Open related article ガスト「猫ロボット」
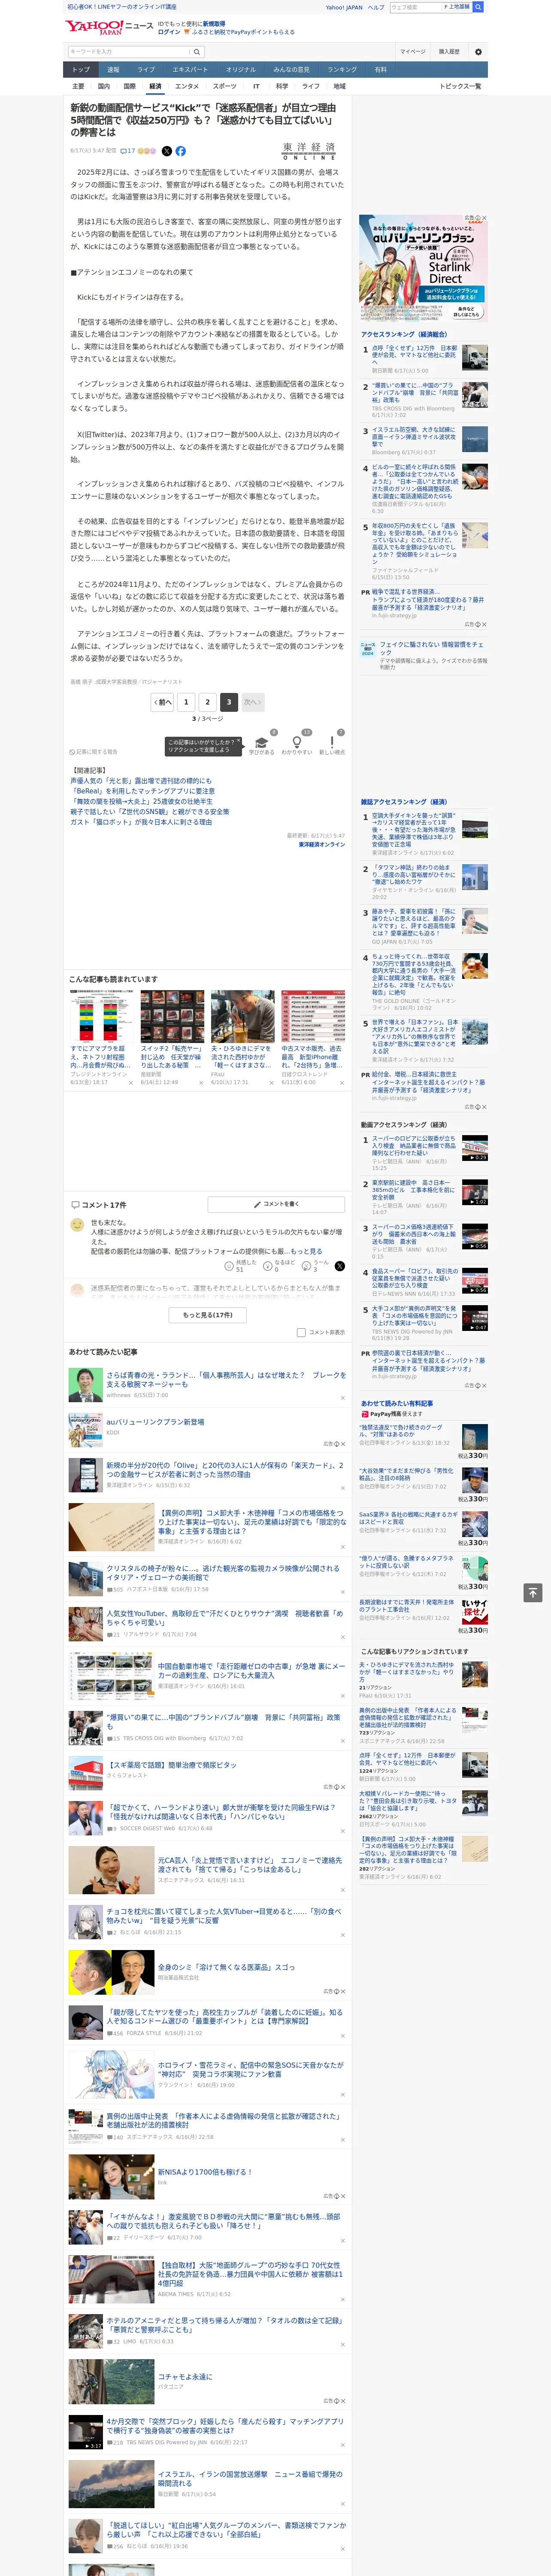This screenshot has height=2576, width=551. (x=141, y=822)
